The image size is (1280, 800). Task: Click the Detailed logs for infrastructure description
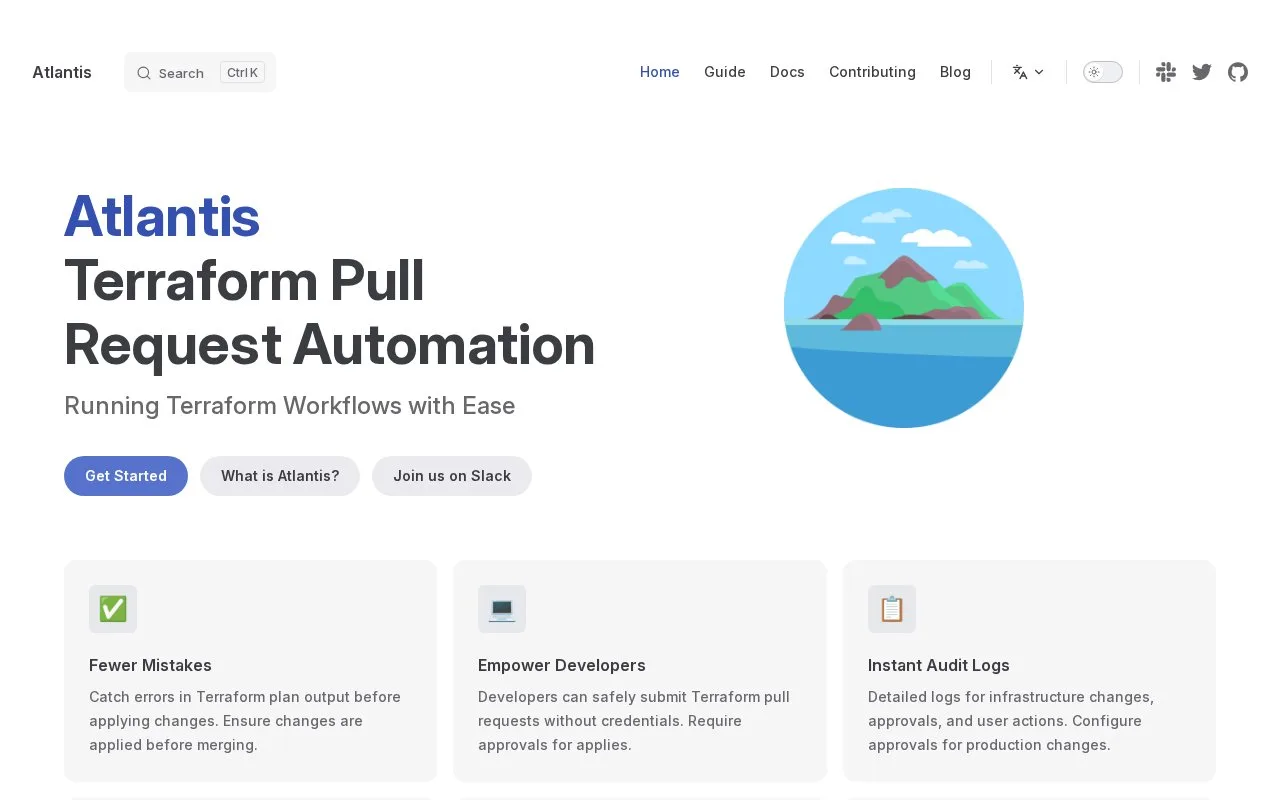(x=1011, y=721)
